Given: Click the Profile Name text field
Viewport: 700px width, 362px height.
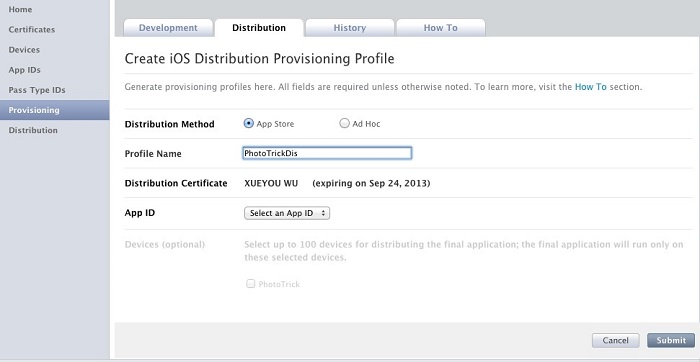Looking at the screenshot, I should tap(327, 153).
